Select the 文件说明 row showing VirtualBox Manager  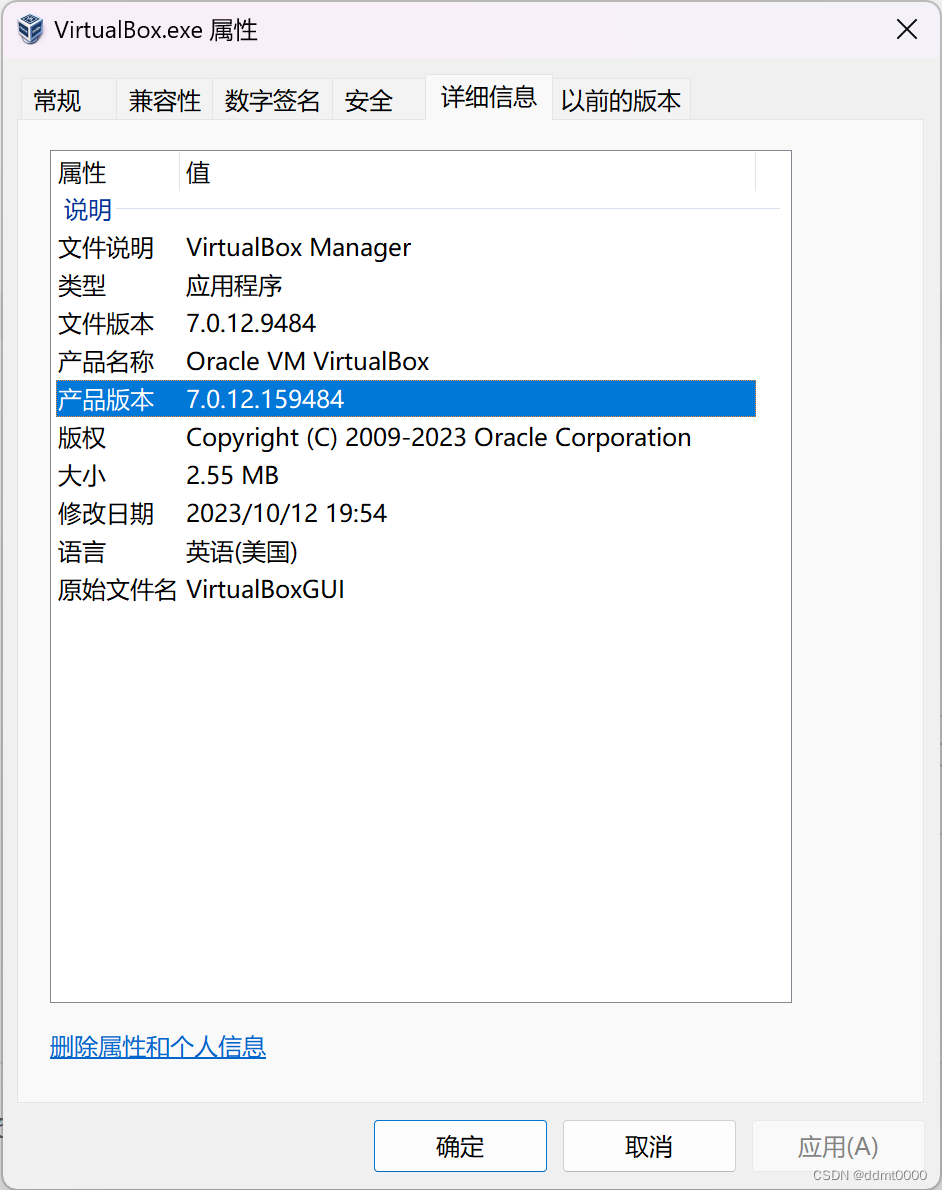click(300, 247)
